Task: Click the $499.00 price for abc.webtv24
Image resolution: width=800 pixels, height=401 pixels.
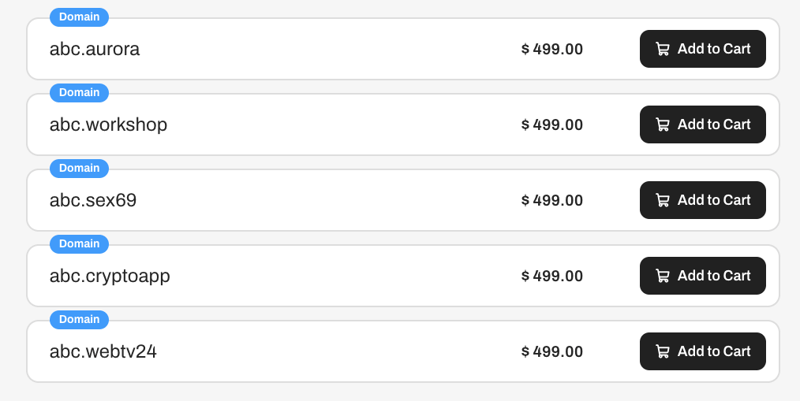Action: tap(552, 352)
